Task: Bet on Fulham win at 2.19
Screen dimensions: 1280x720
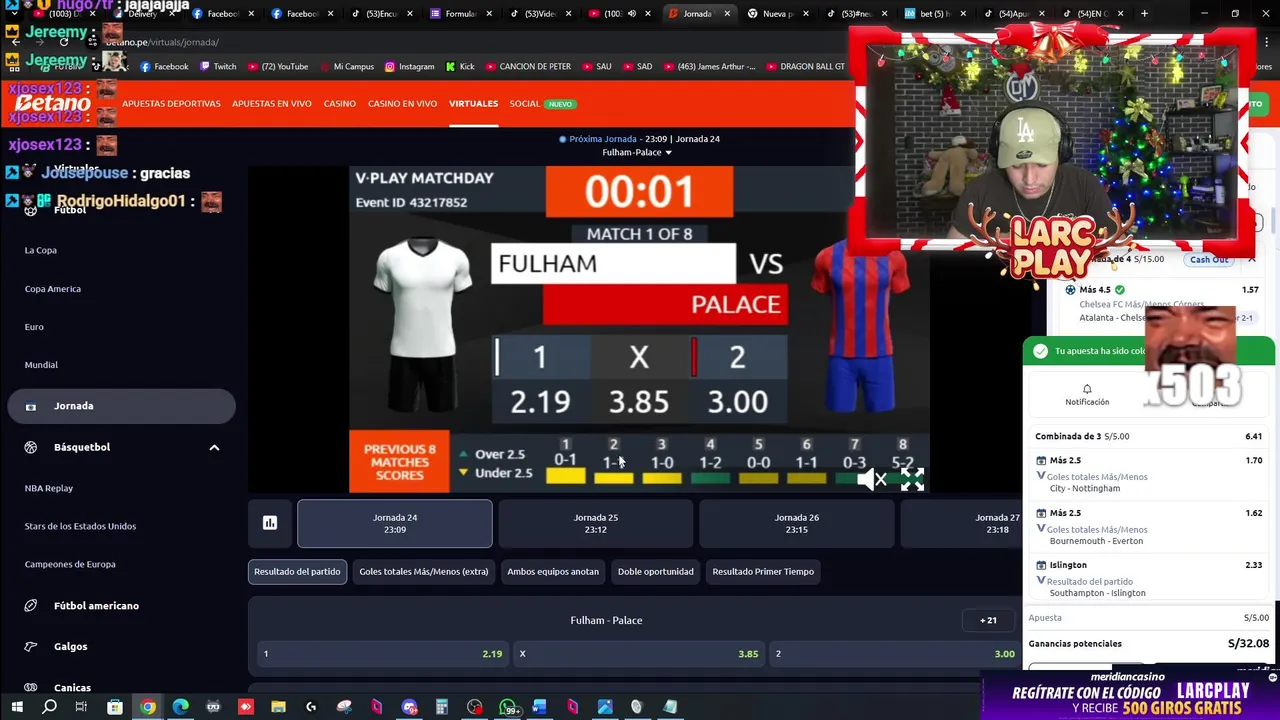Action: pyautogui.click(x=382, y=654)
